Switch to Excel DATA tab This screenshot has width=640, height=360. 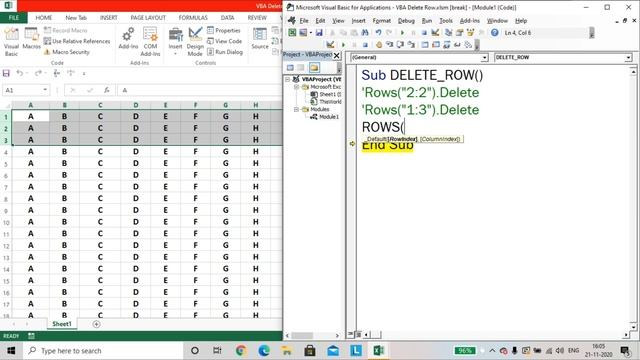coord(227,18)
